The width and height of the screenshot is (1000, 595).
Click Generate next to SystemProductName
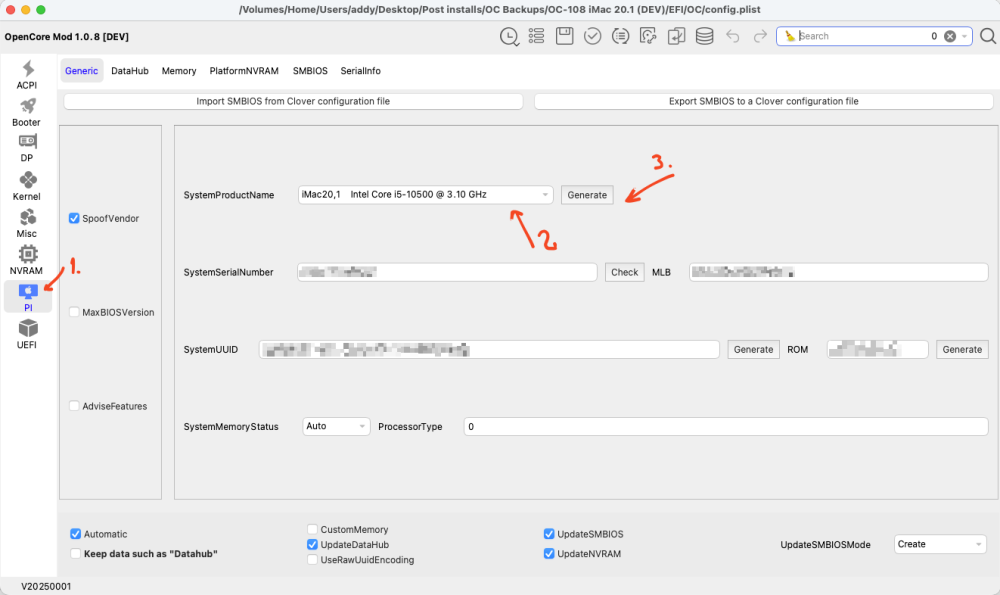[x=587, y=195]
